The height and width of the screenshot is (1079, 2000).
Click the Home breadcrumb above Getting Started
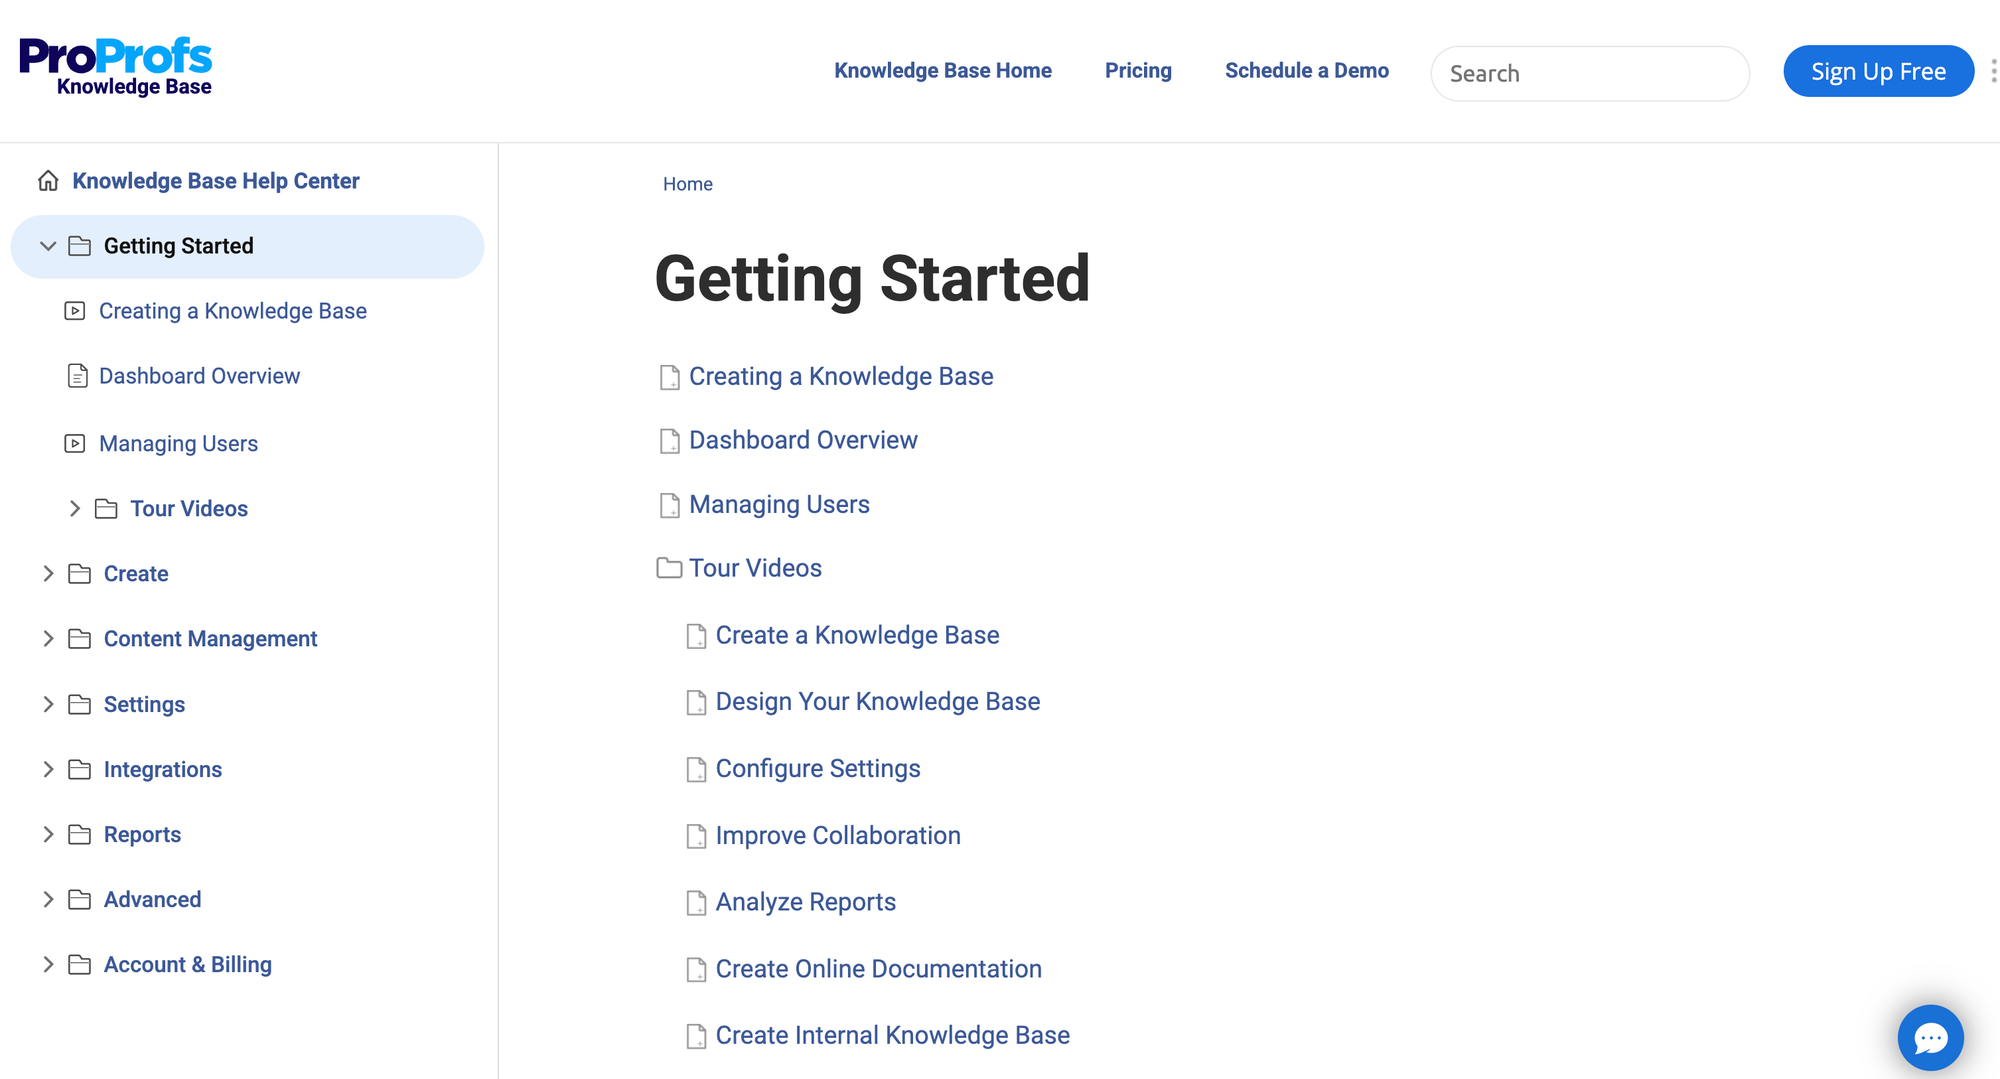click(687, 184)
